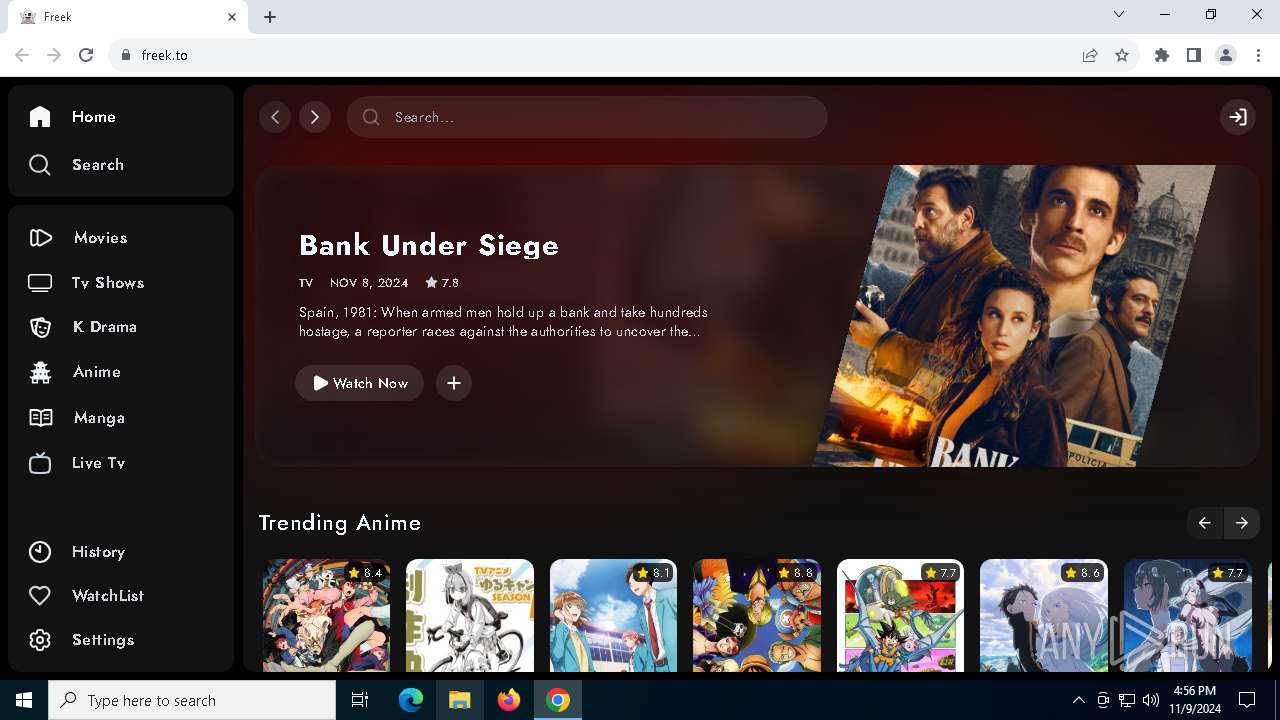The width and height of the screenshot is (1280, 720).
Task: Open the Movies menu label
Action: pyautogui.click(x=100, y=238)
